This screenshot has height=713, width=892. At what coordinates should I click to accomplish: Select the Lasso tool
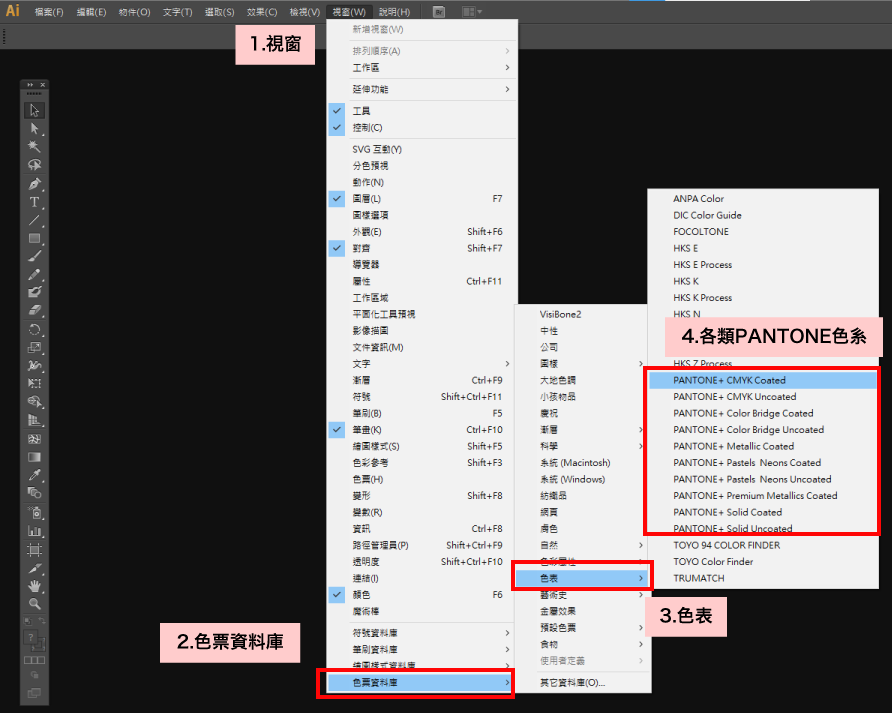point(34,165)
